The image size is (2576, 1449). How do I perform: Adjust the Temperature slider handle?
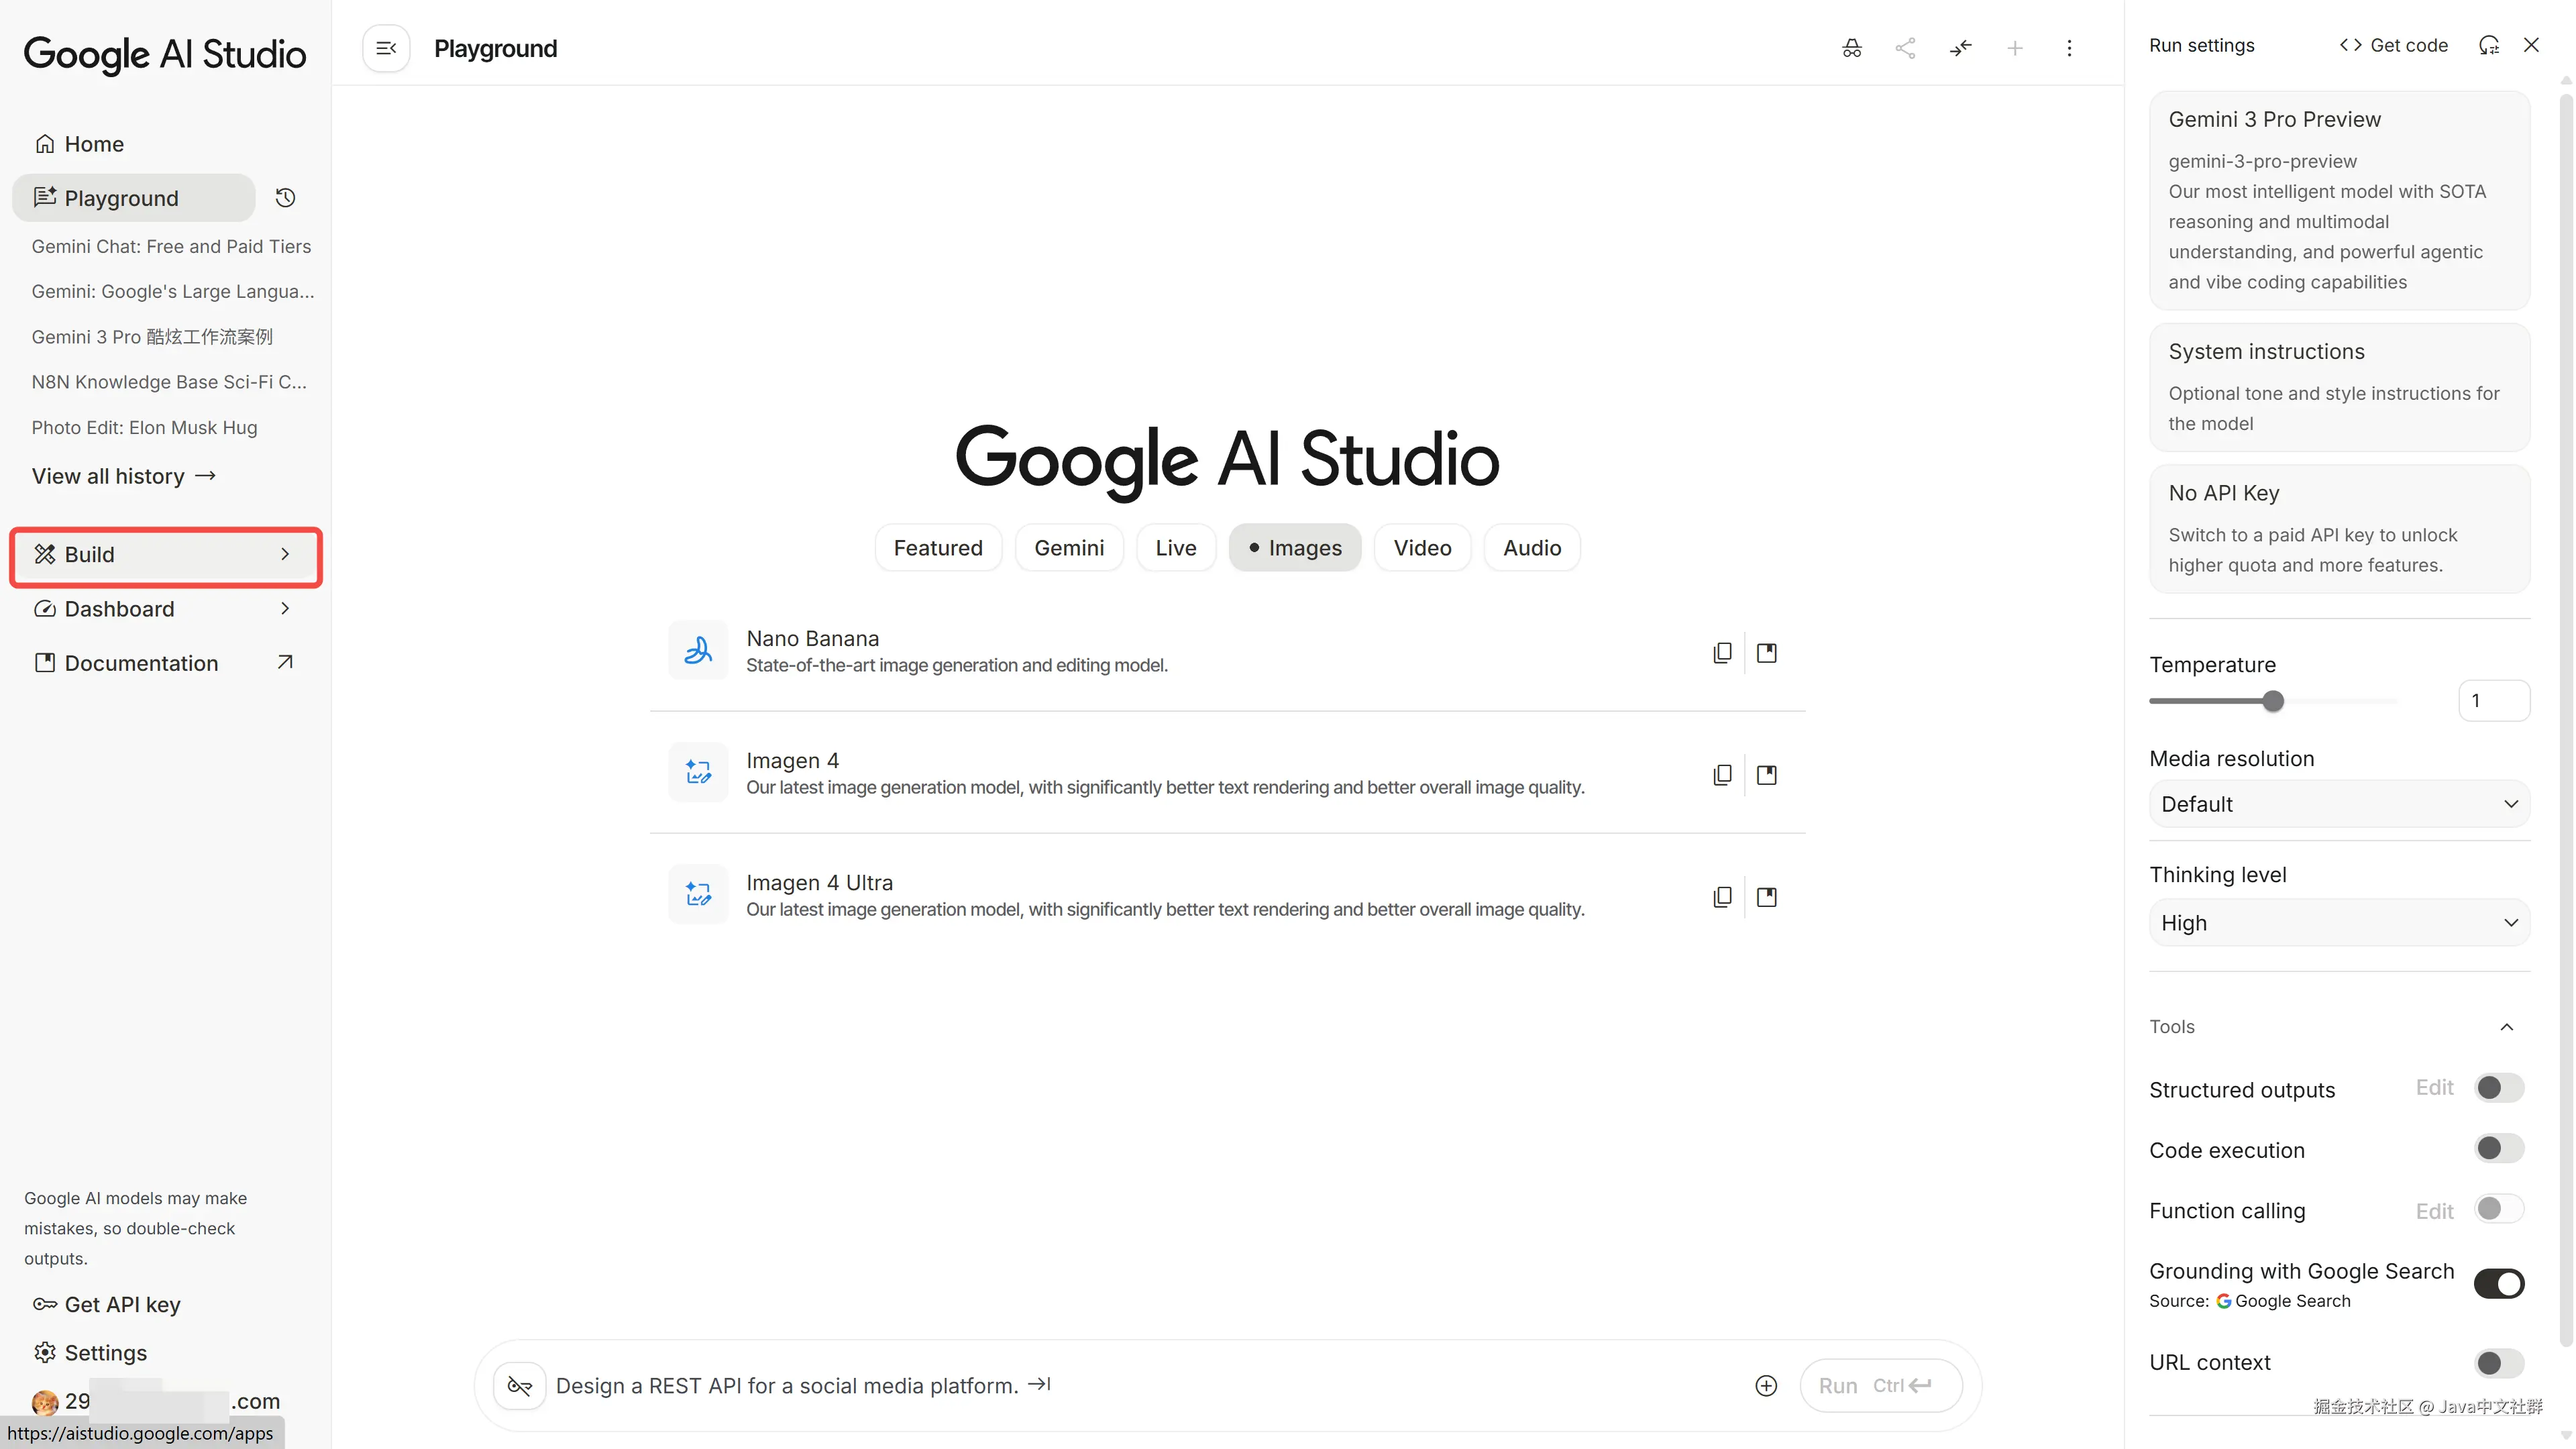[2273, 701]
